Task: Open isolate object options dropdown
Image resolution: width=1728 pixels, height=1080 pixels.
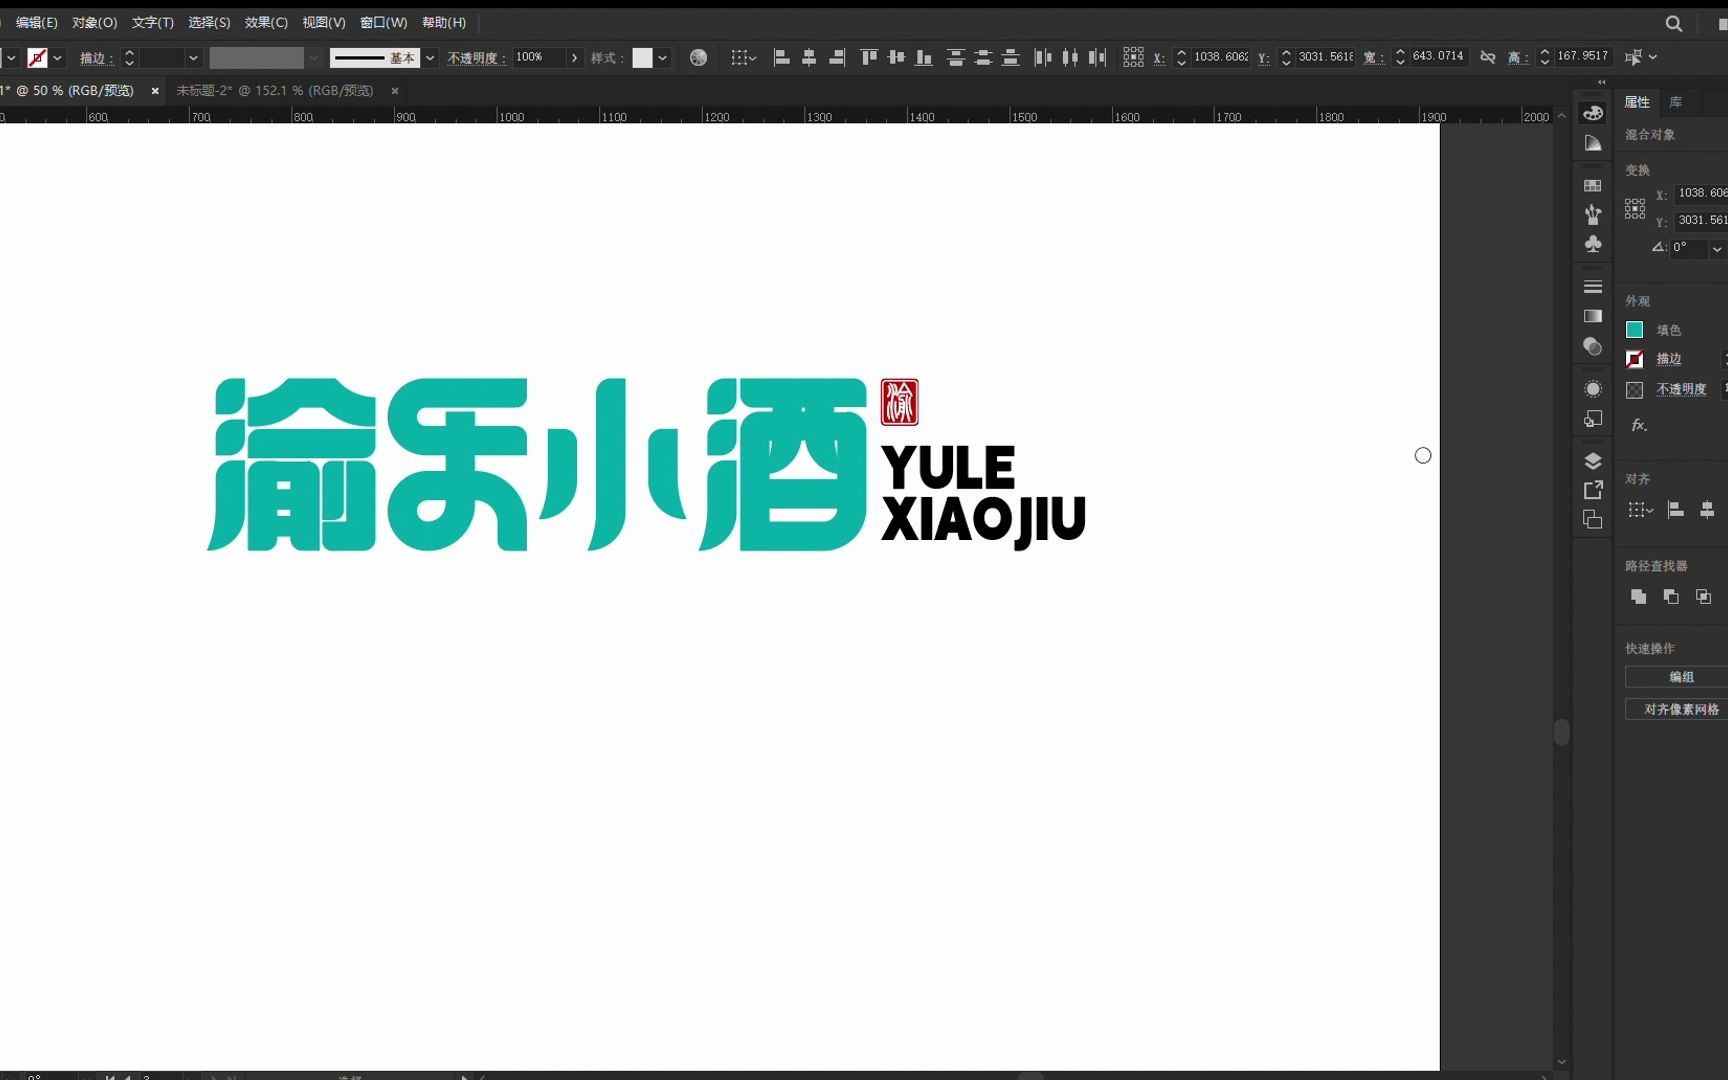Action: [1653, 57]
